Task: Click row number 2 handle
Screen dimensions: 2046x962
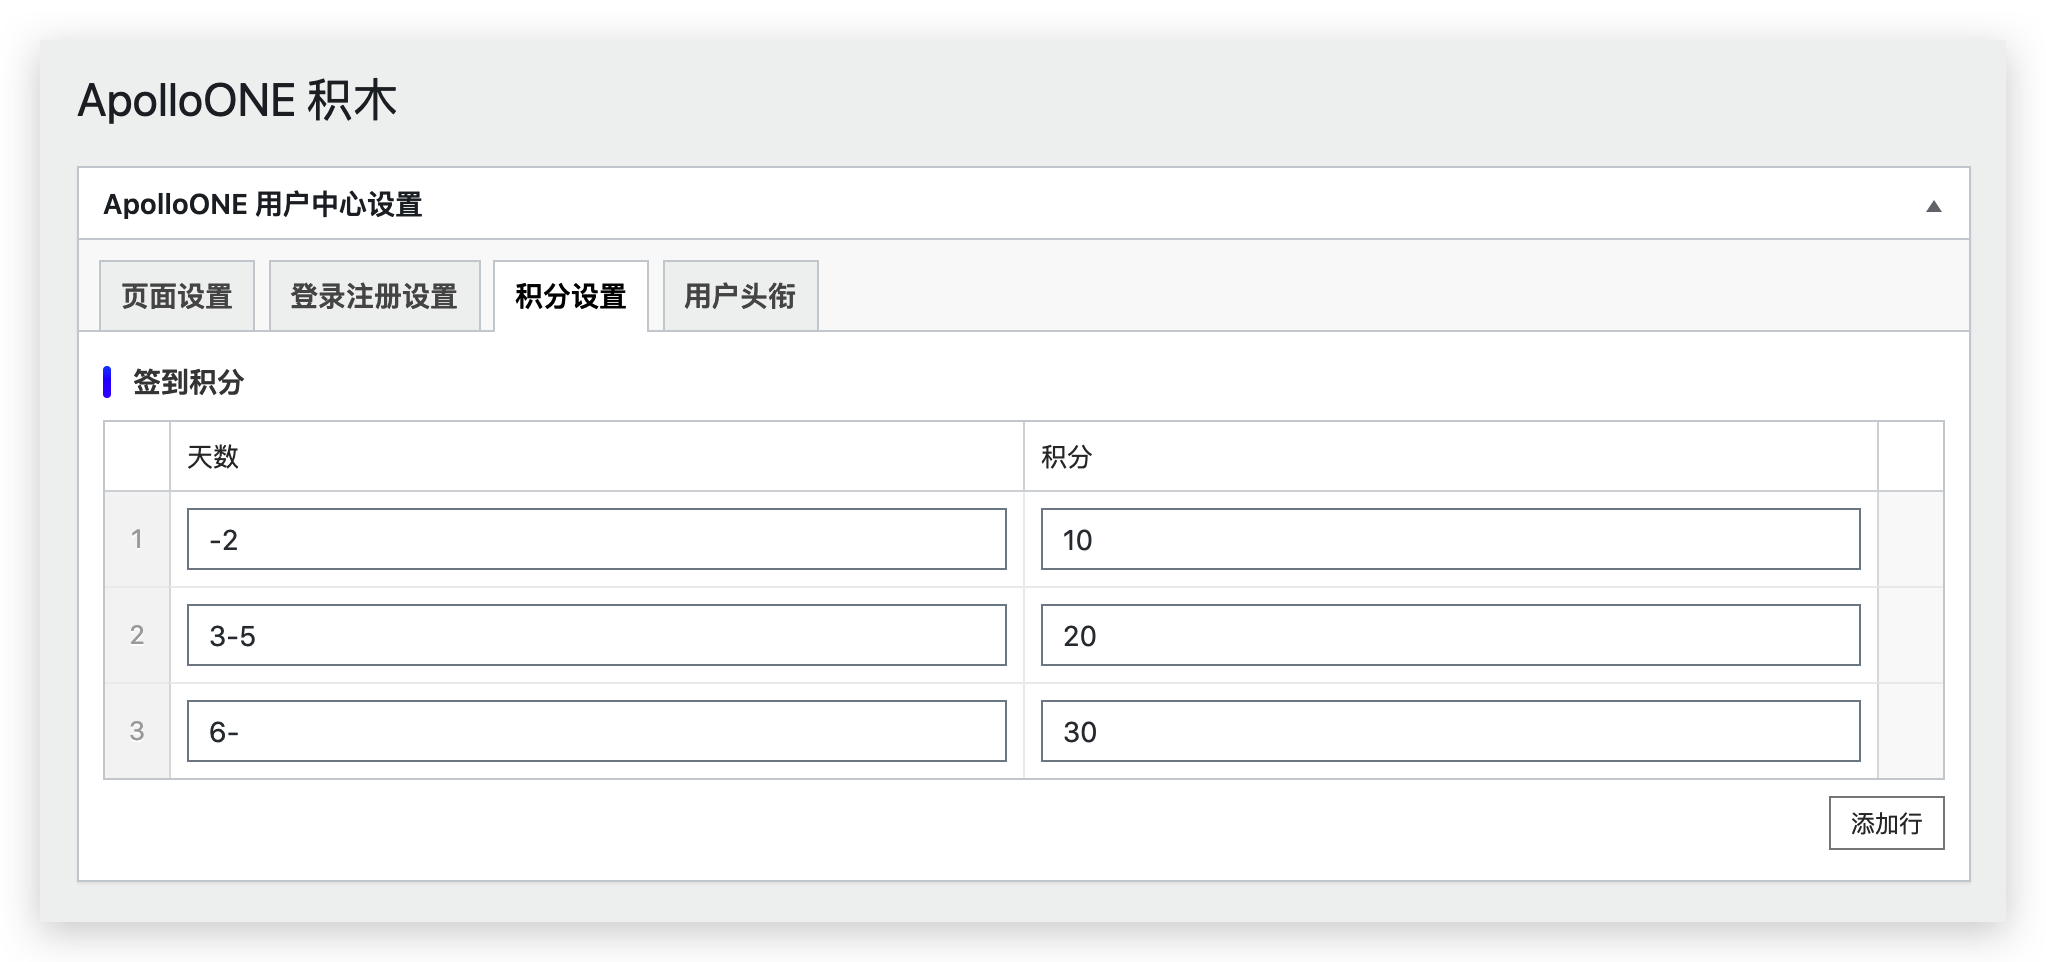Action: (137, 635)
